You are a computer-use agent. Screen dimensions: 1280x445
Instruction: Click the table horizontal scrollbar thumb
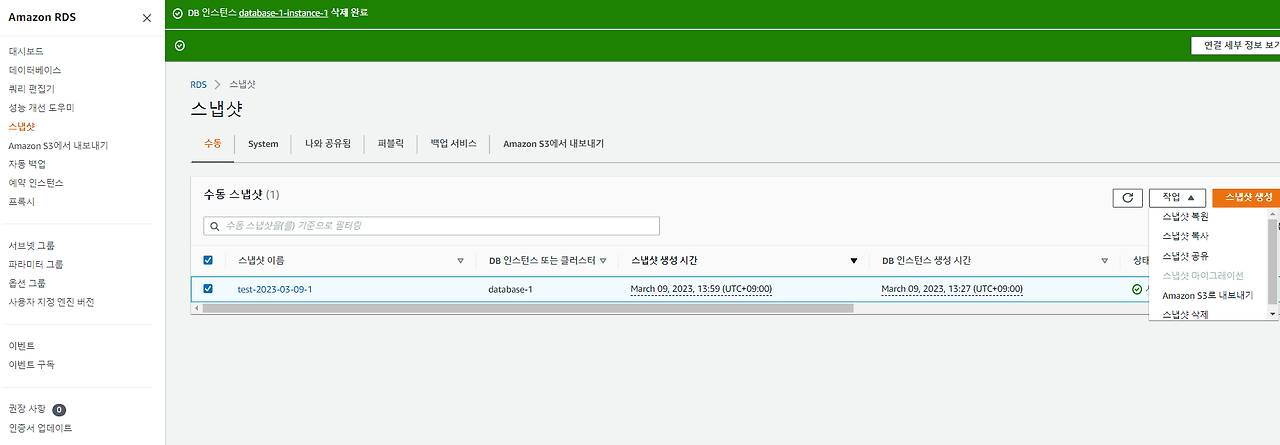click(x=527, y=308)
